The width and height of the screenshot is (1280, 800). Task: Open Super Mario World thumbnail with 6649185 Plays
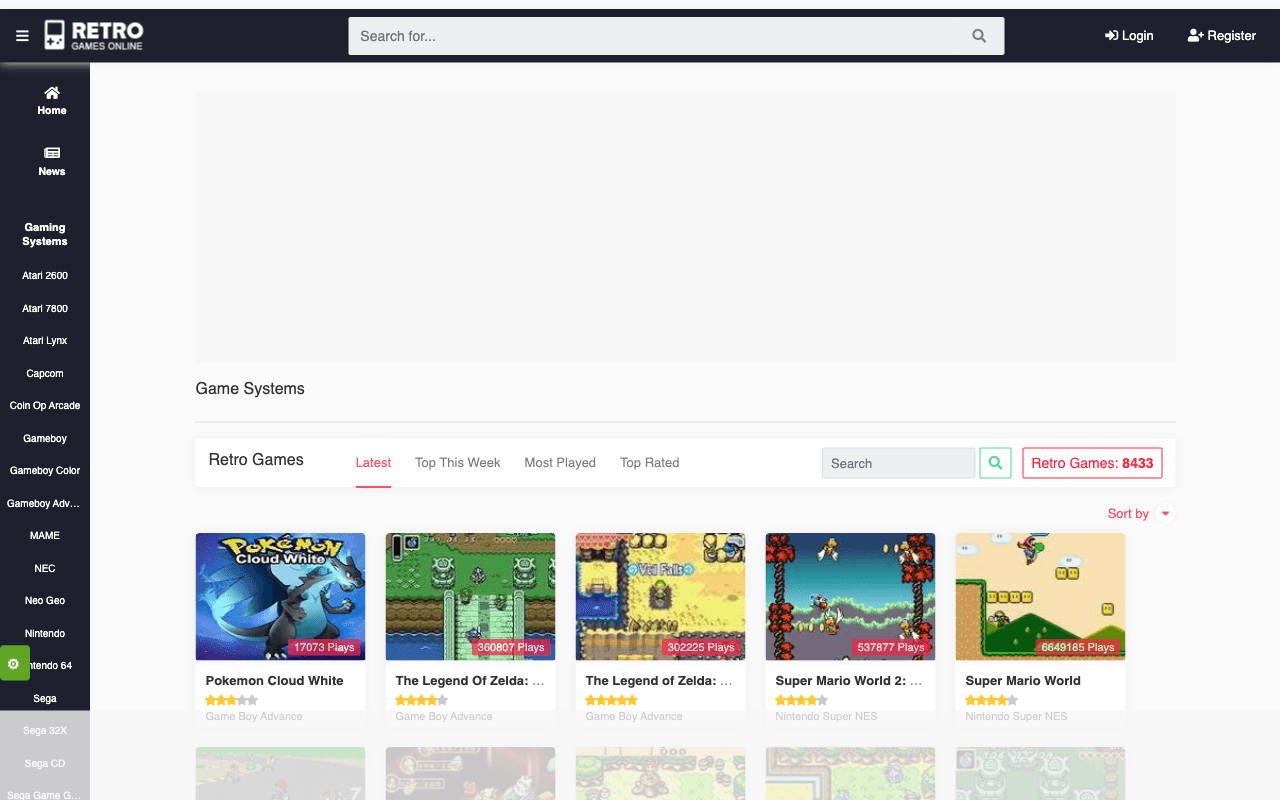1040,596
